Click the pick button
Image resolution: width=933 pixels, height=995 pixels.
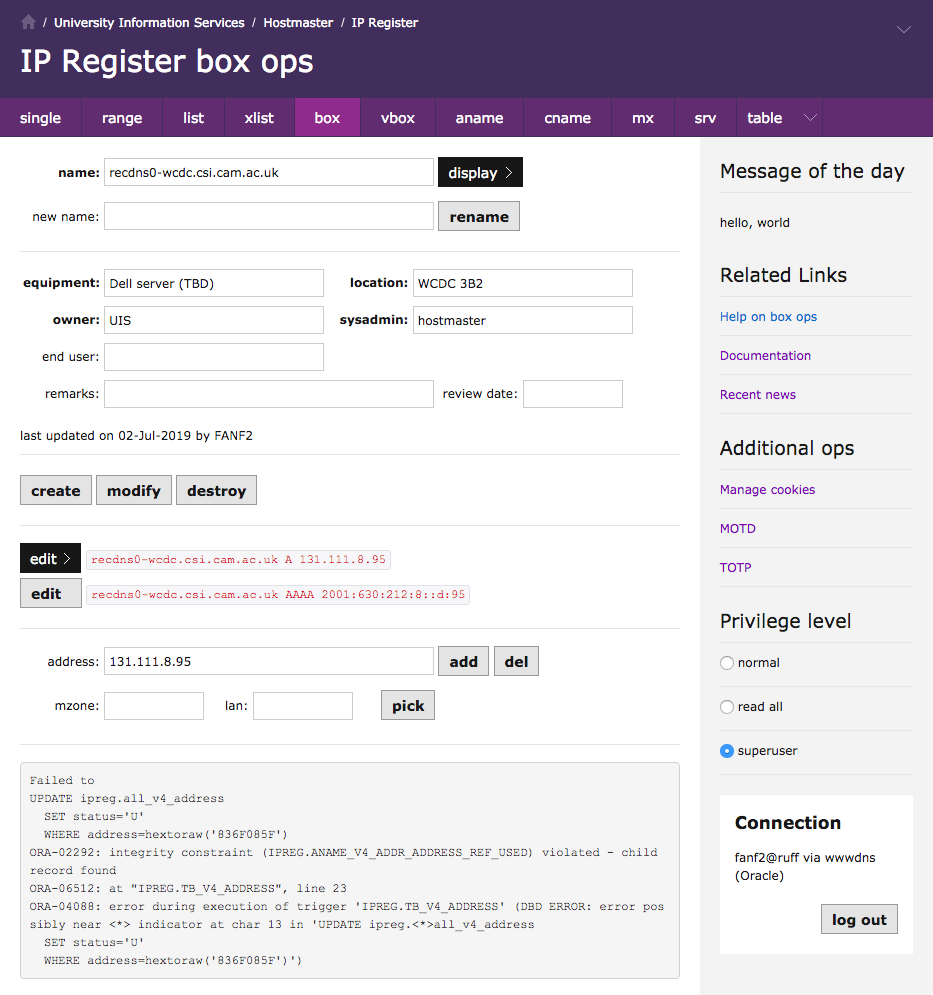(x=408, y=706)
